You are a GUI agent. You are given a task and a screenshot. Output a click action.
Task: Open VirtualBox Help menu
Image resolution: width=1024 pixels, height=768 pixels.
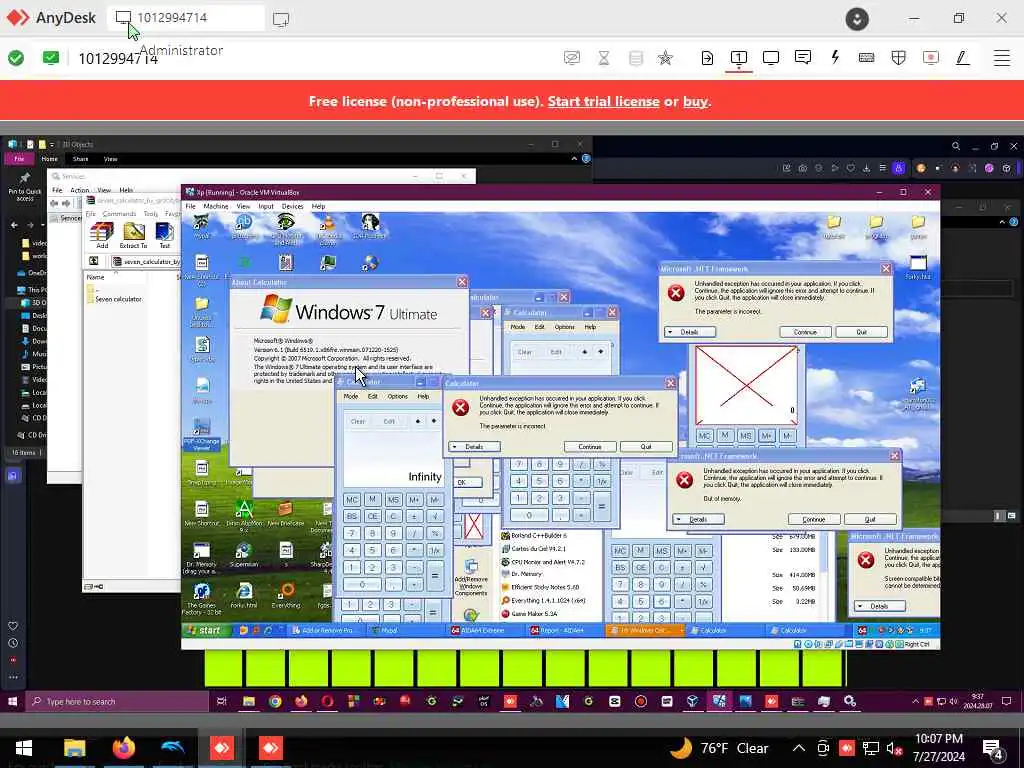click(x=318, y=206)
